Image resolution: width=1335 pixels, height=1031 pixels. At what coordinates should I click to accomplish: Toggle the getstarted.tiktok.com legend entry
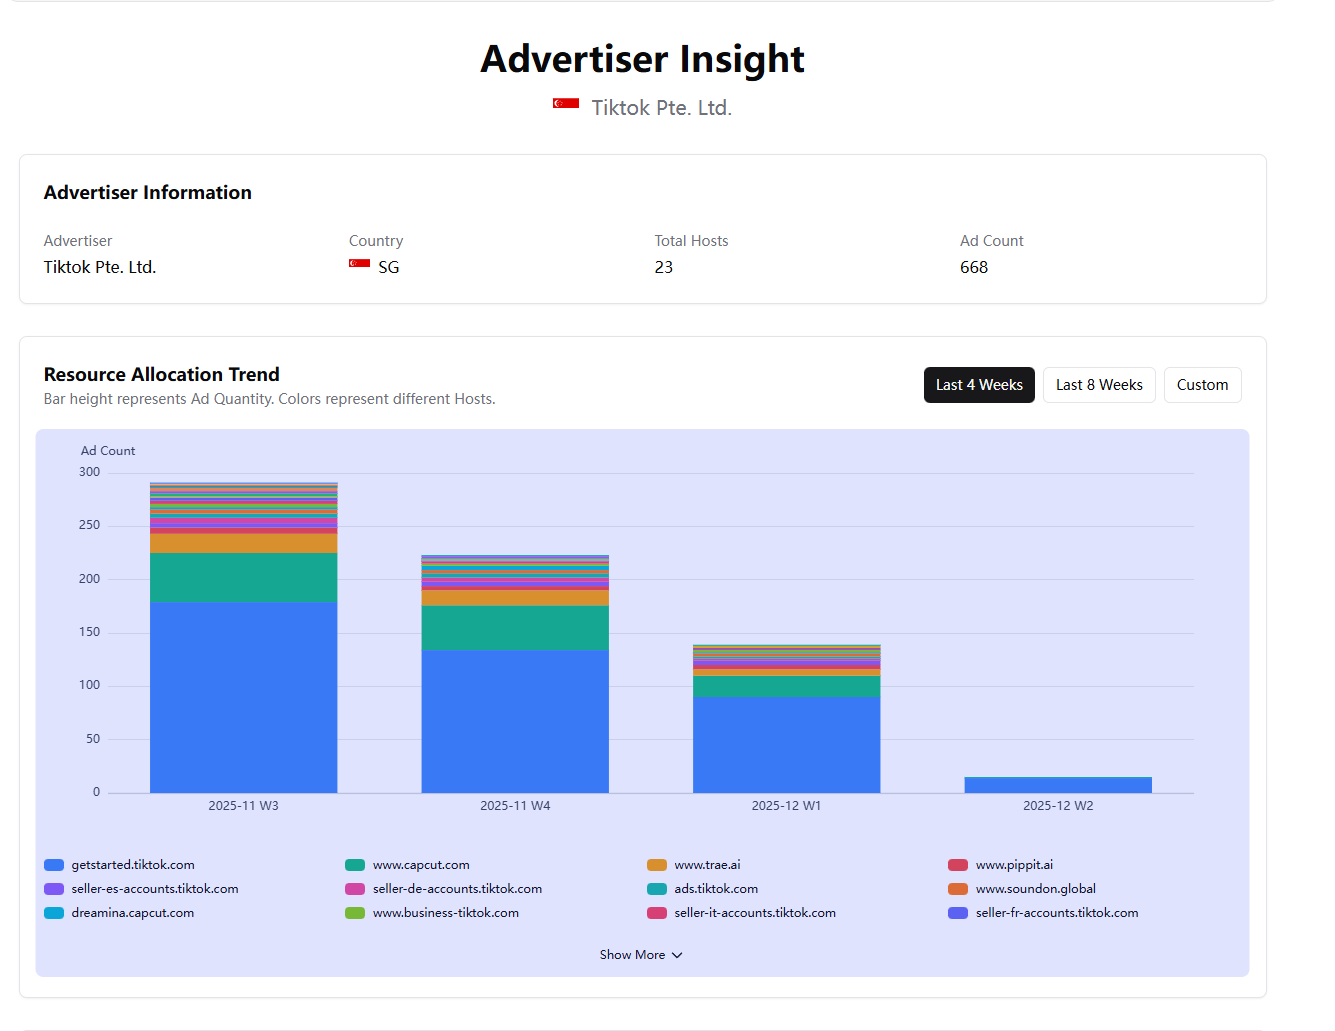pos(120,865)
